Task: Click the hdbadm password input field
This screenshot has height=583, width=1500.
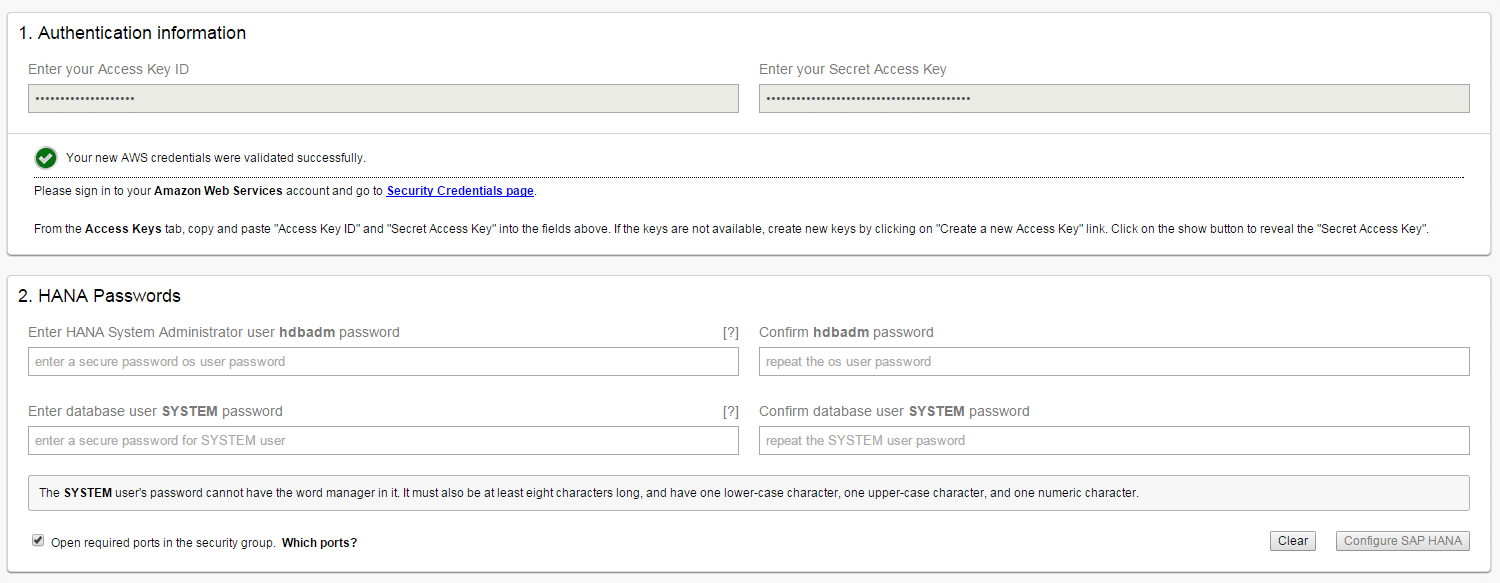Action: coord(383,362)
